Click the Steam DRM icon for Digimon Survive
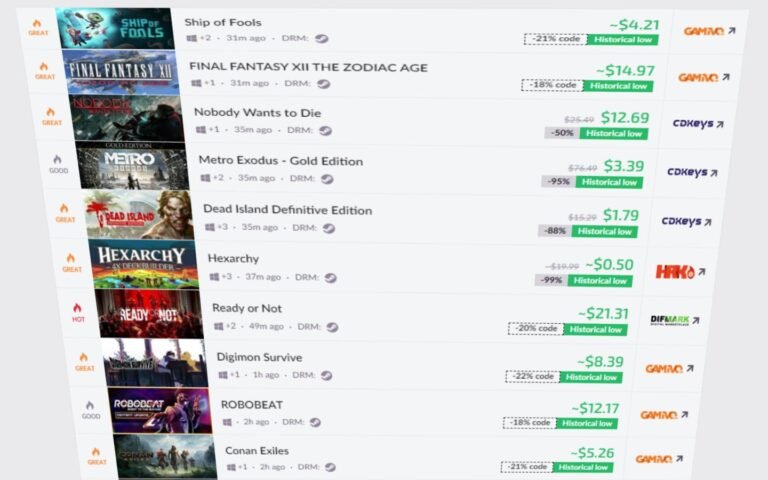This screenshot has width=768, height=480. [327, 376]
